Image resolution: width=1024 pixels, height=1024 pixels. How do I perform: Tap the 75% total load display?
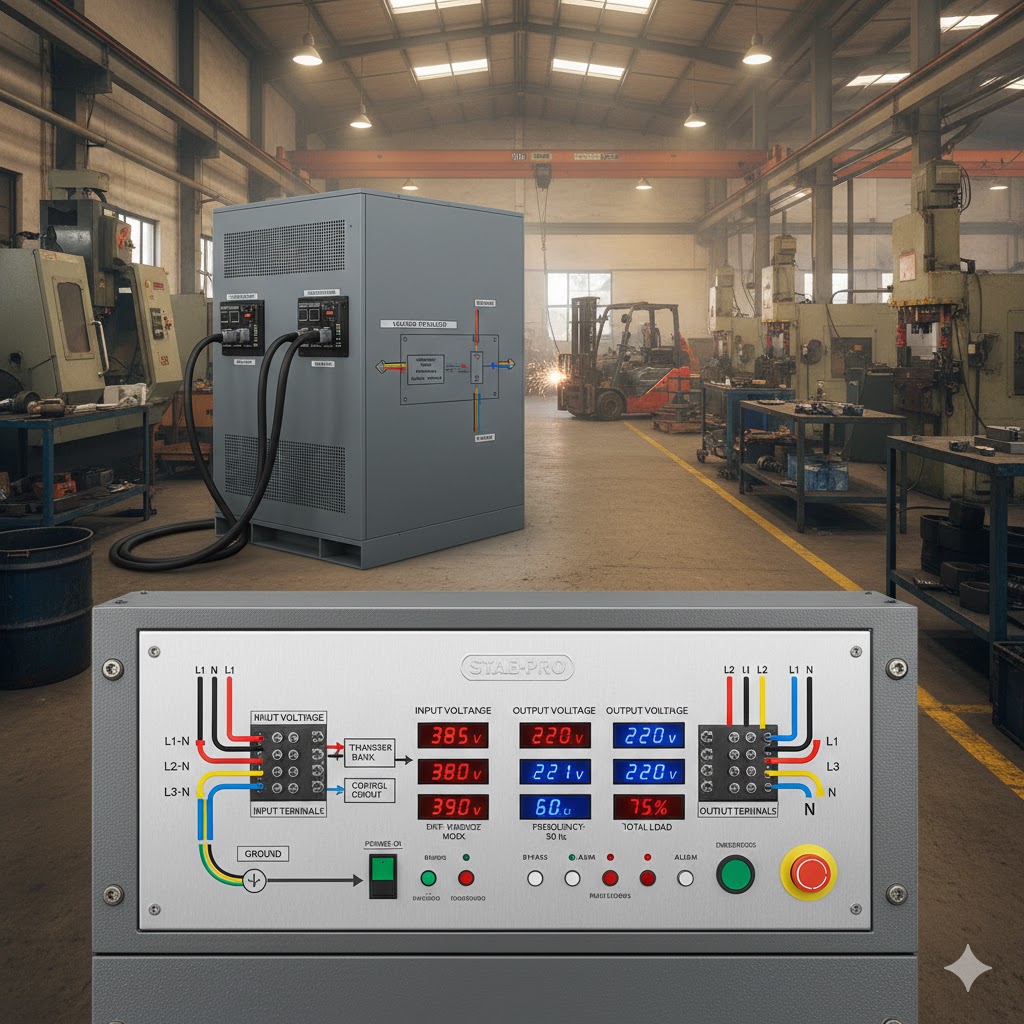click(x=648, y=807)
